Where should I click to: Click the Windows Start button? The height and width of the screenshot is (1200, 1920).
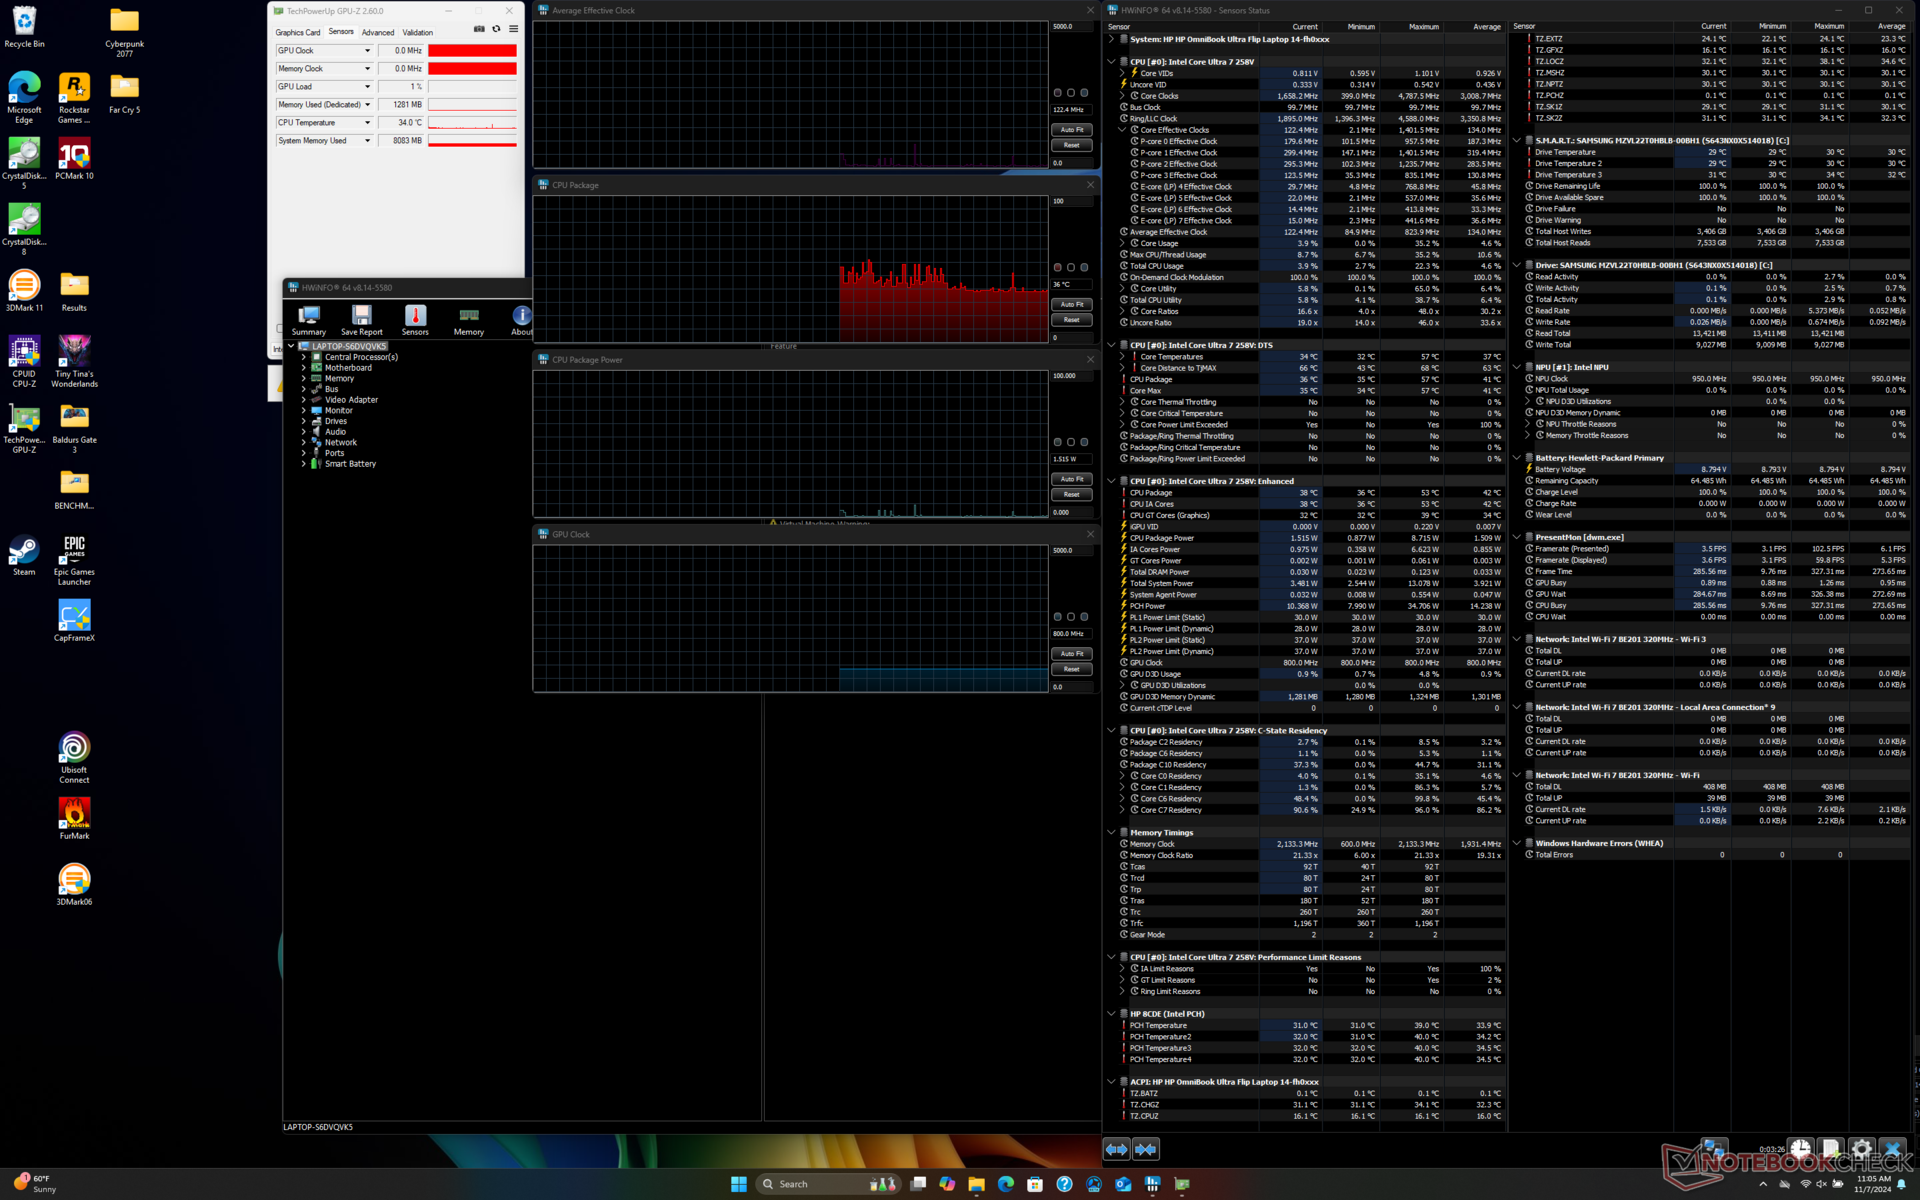click(739, 1184)
